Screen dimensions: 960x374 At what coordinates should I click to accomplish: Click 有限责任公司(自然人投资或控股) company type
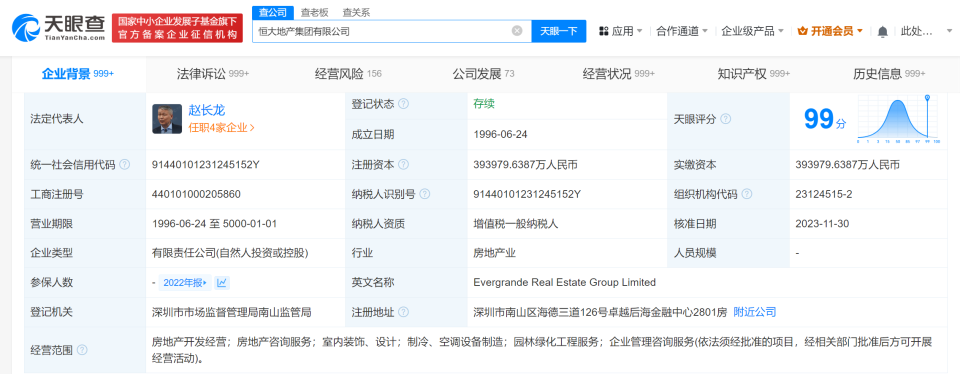point(230,253)
